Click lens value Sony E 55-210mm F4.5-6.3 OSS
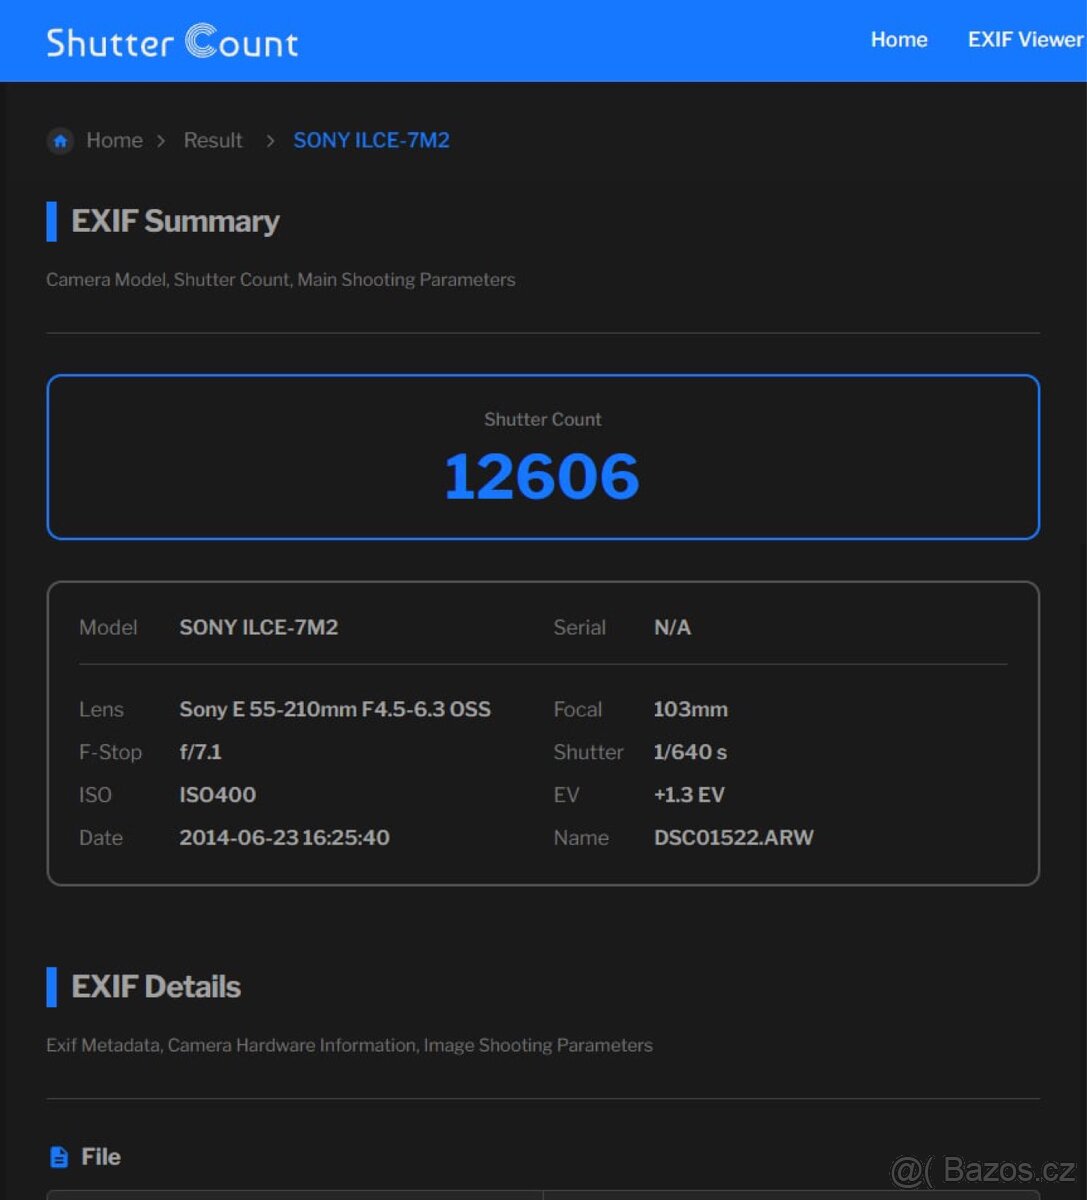 [x=335, y=709]
